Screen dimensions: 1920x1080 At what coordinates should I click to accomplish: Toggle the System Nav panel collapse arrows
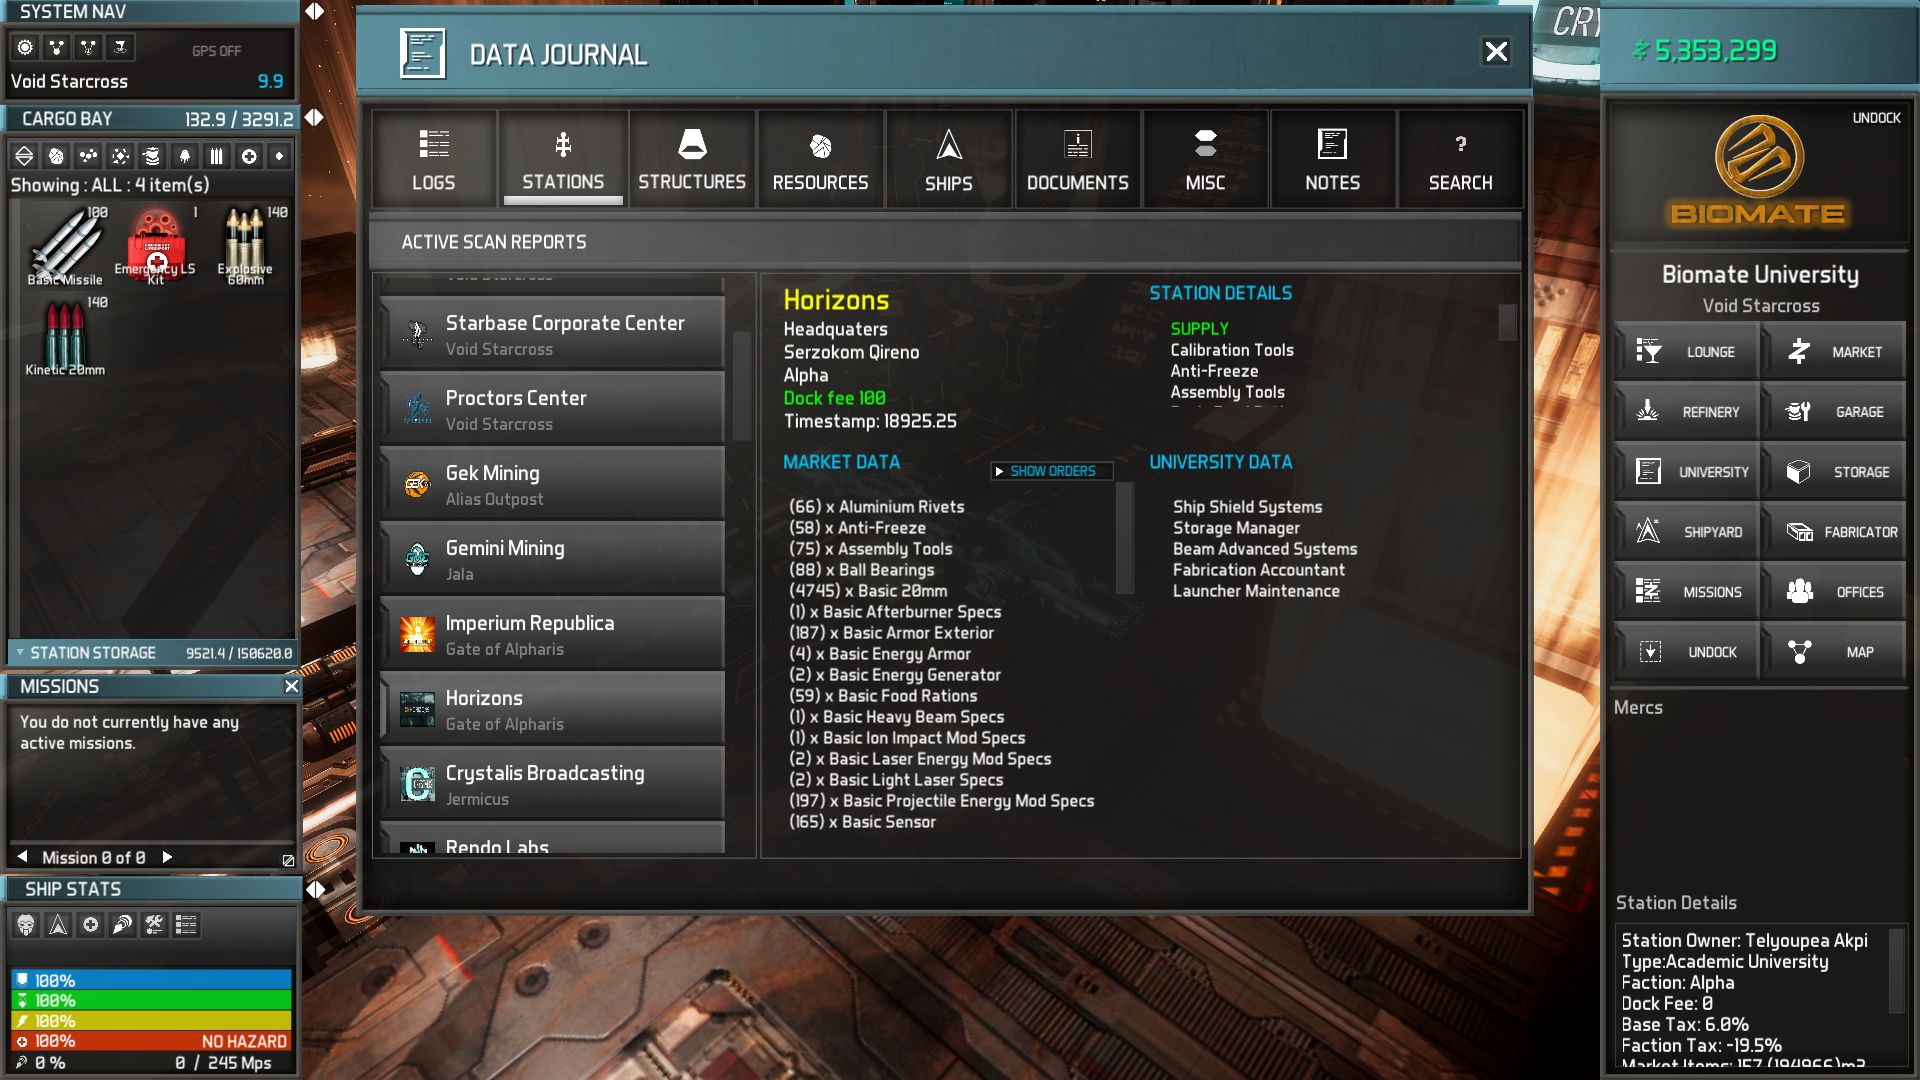pyautogui.click(x=315, y=11)
